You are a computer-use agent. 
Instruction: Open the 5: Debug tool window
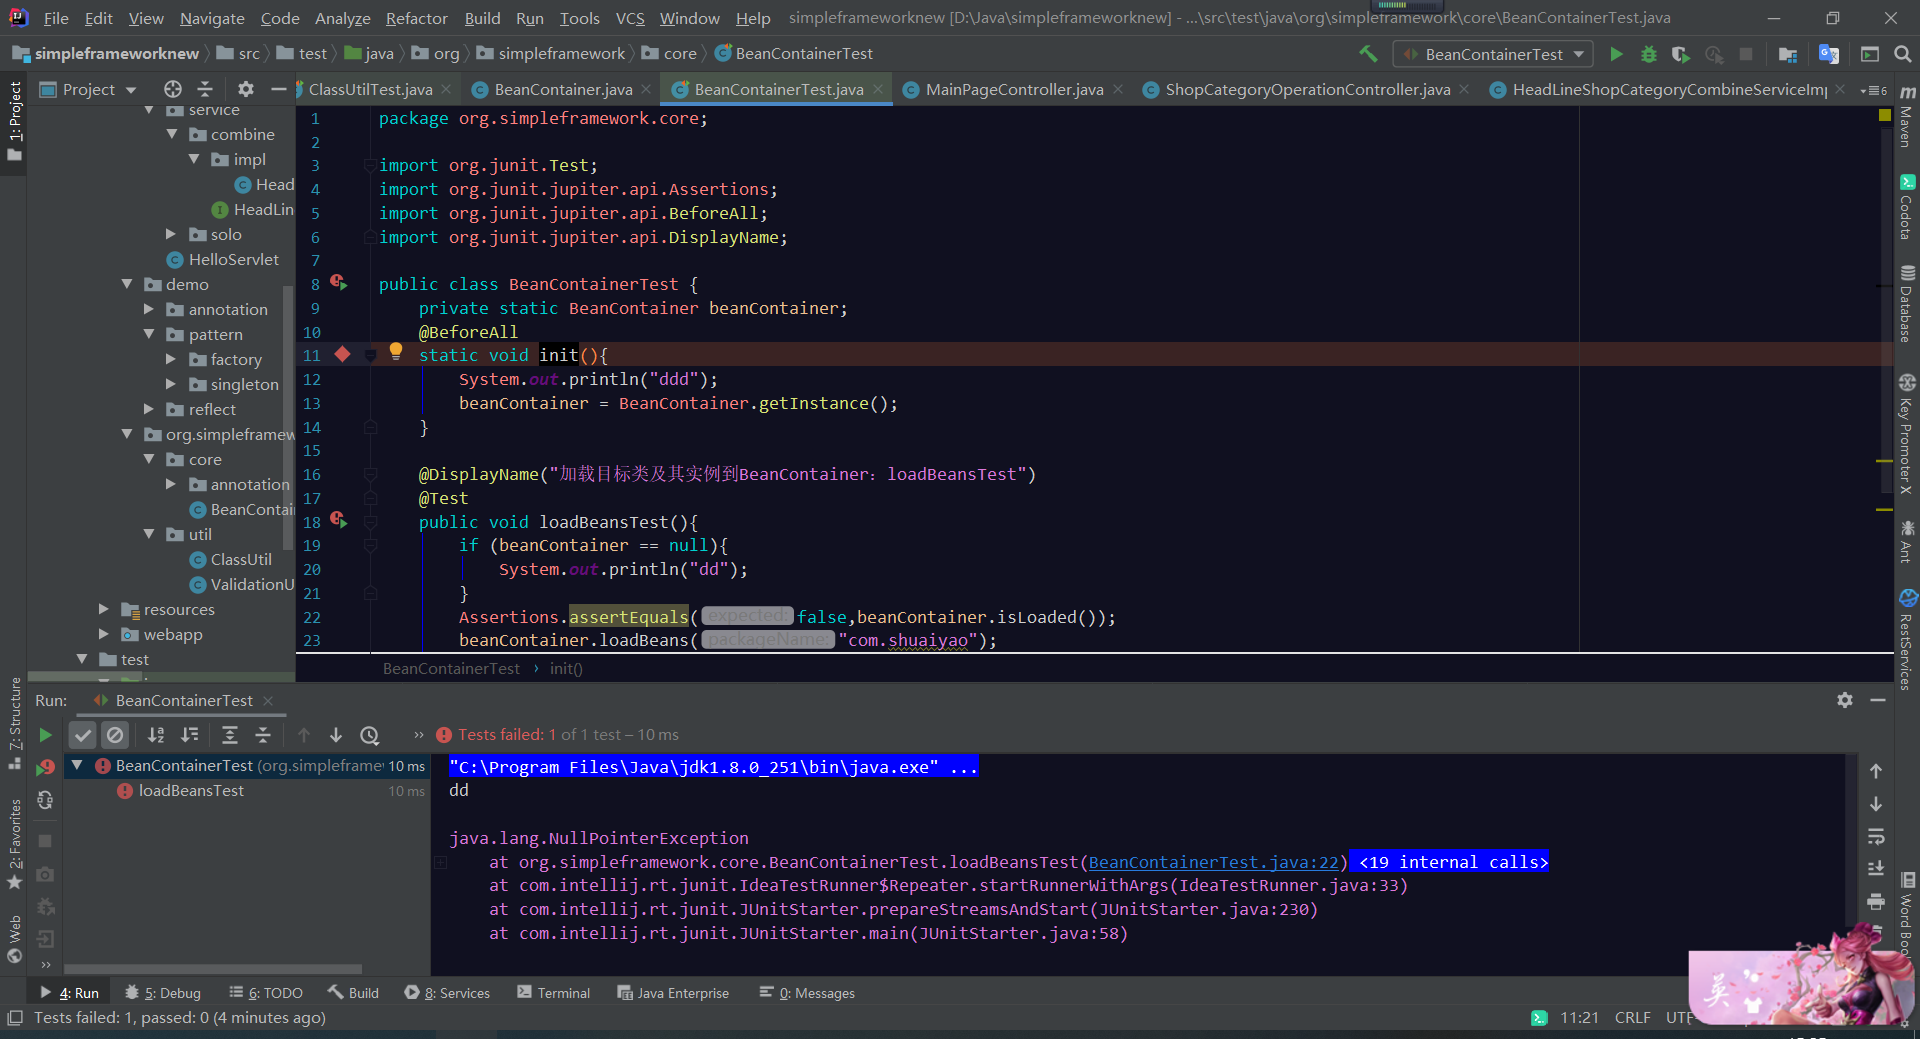click(x=163, y=993)
